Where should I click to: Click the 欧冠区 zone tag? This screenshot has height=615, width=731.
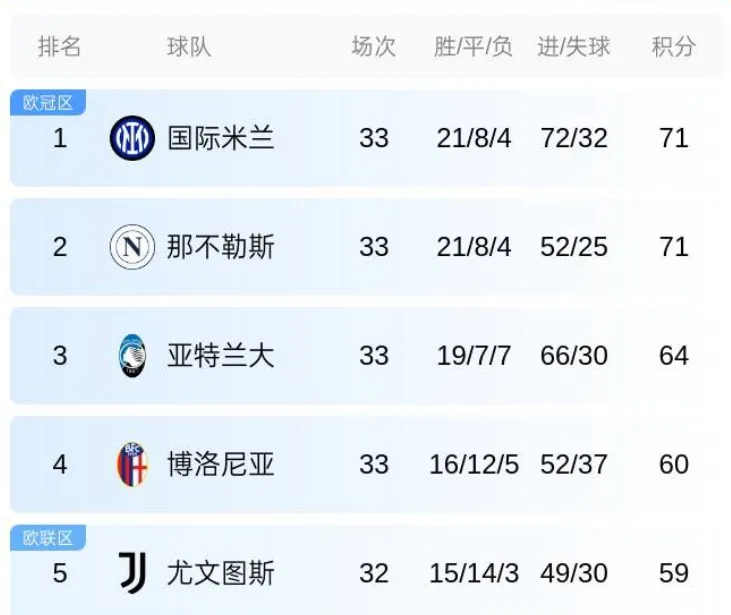click(48, 103)
